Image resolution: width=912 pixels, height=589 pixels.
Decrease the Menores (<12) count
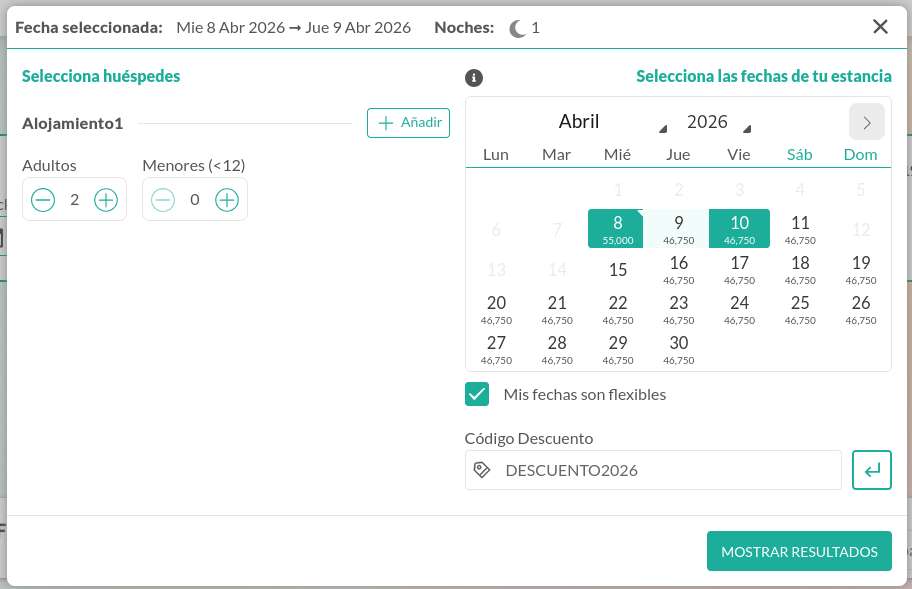163,200
